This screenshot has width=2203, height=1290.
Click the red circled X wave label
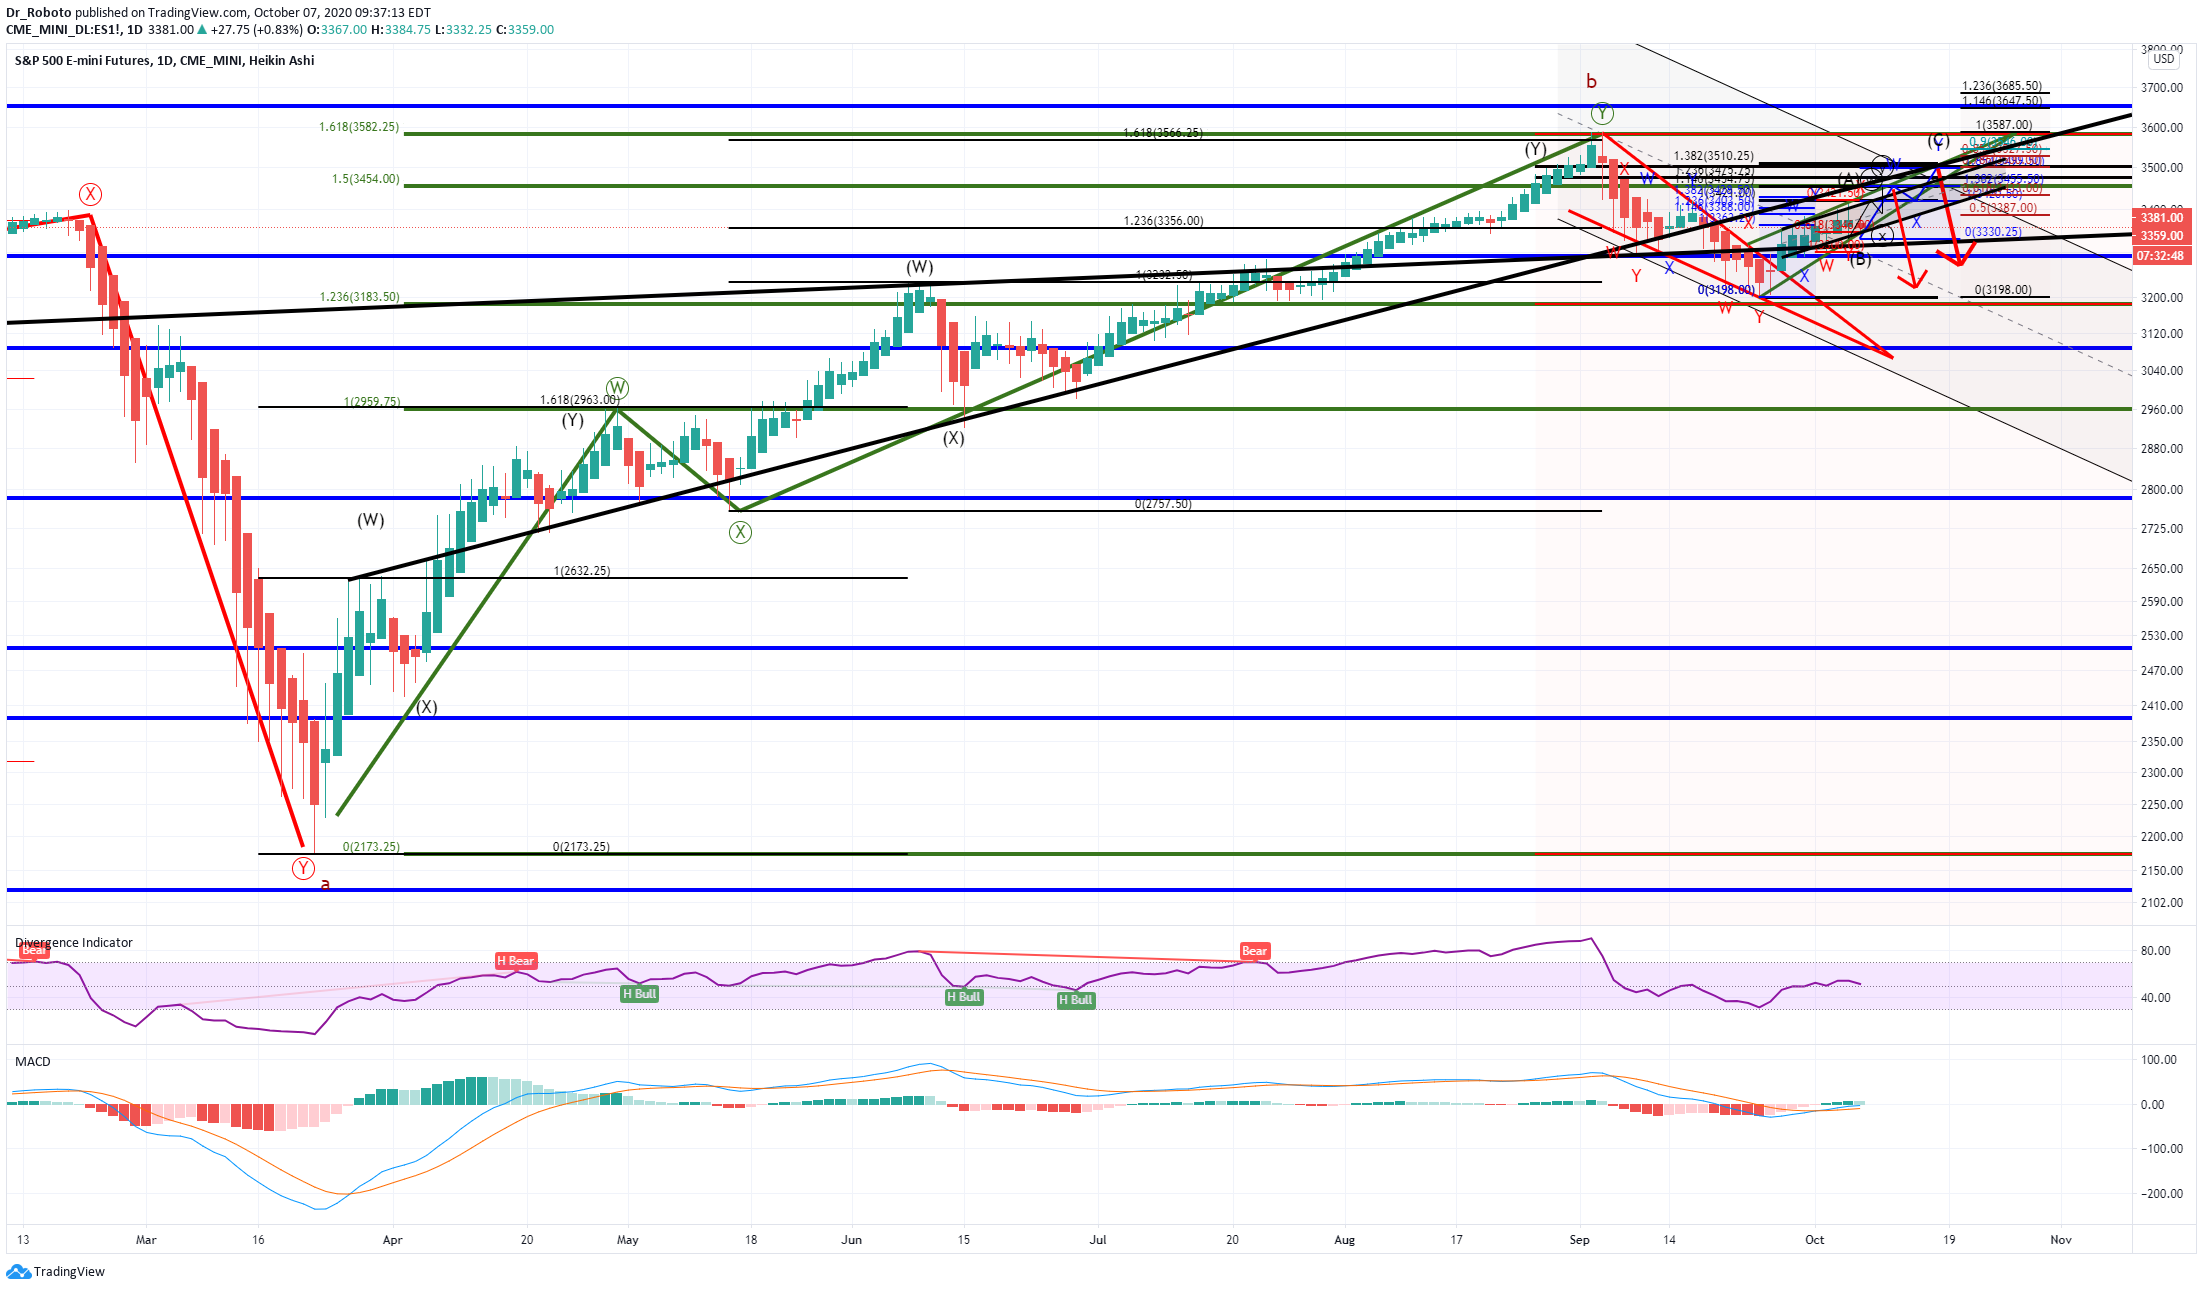[x=91, y=194]
